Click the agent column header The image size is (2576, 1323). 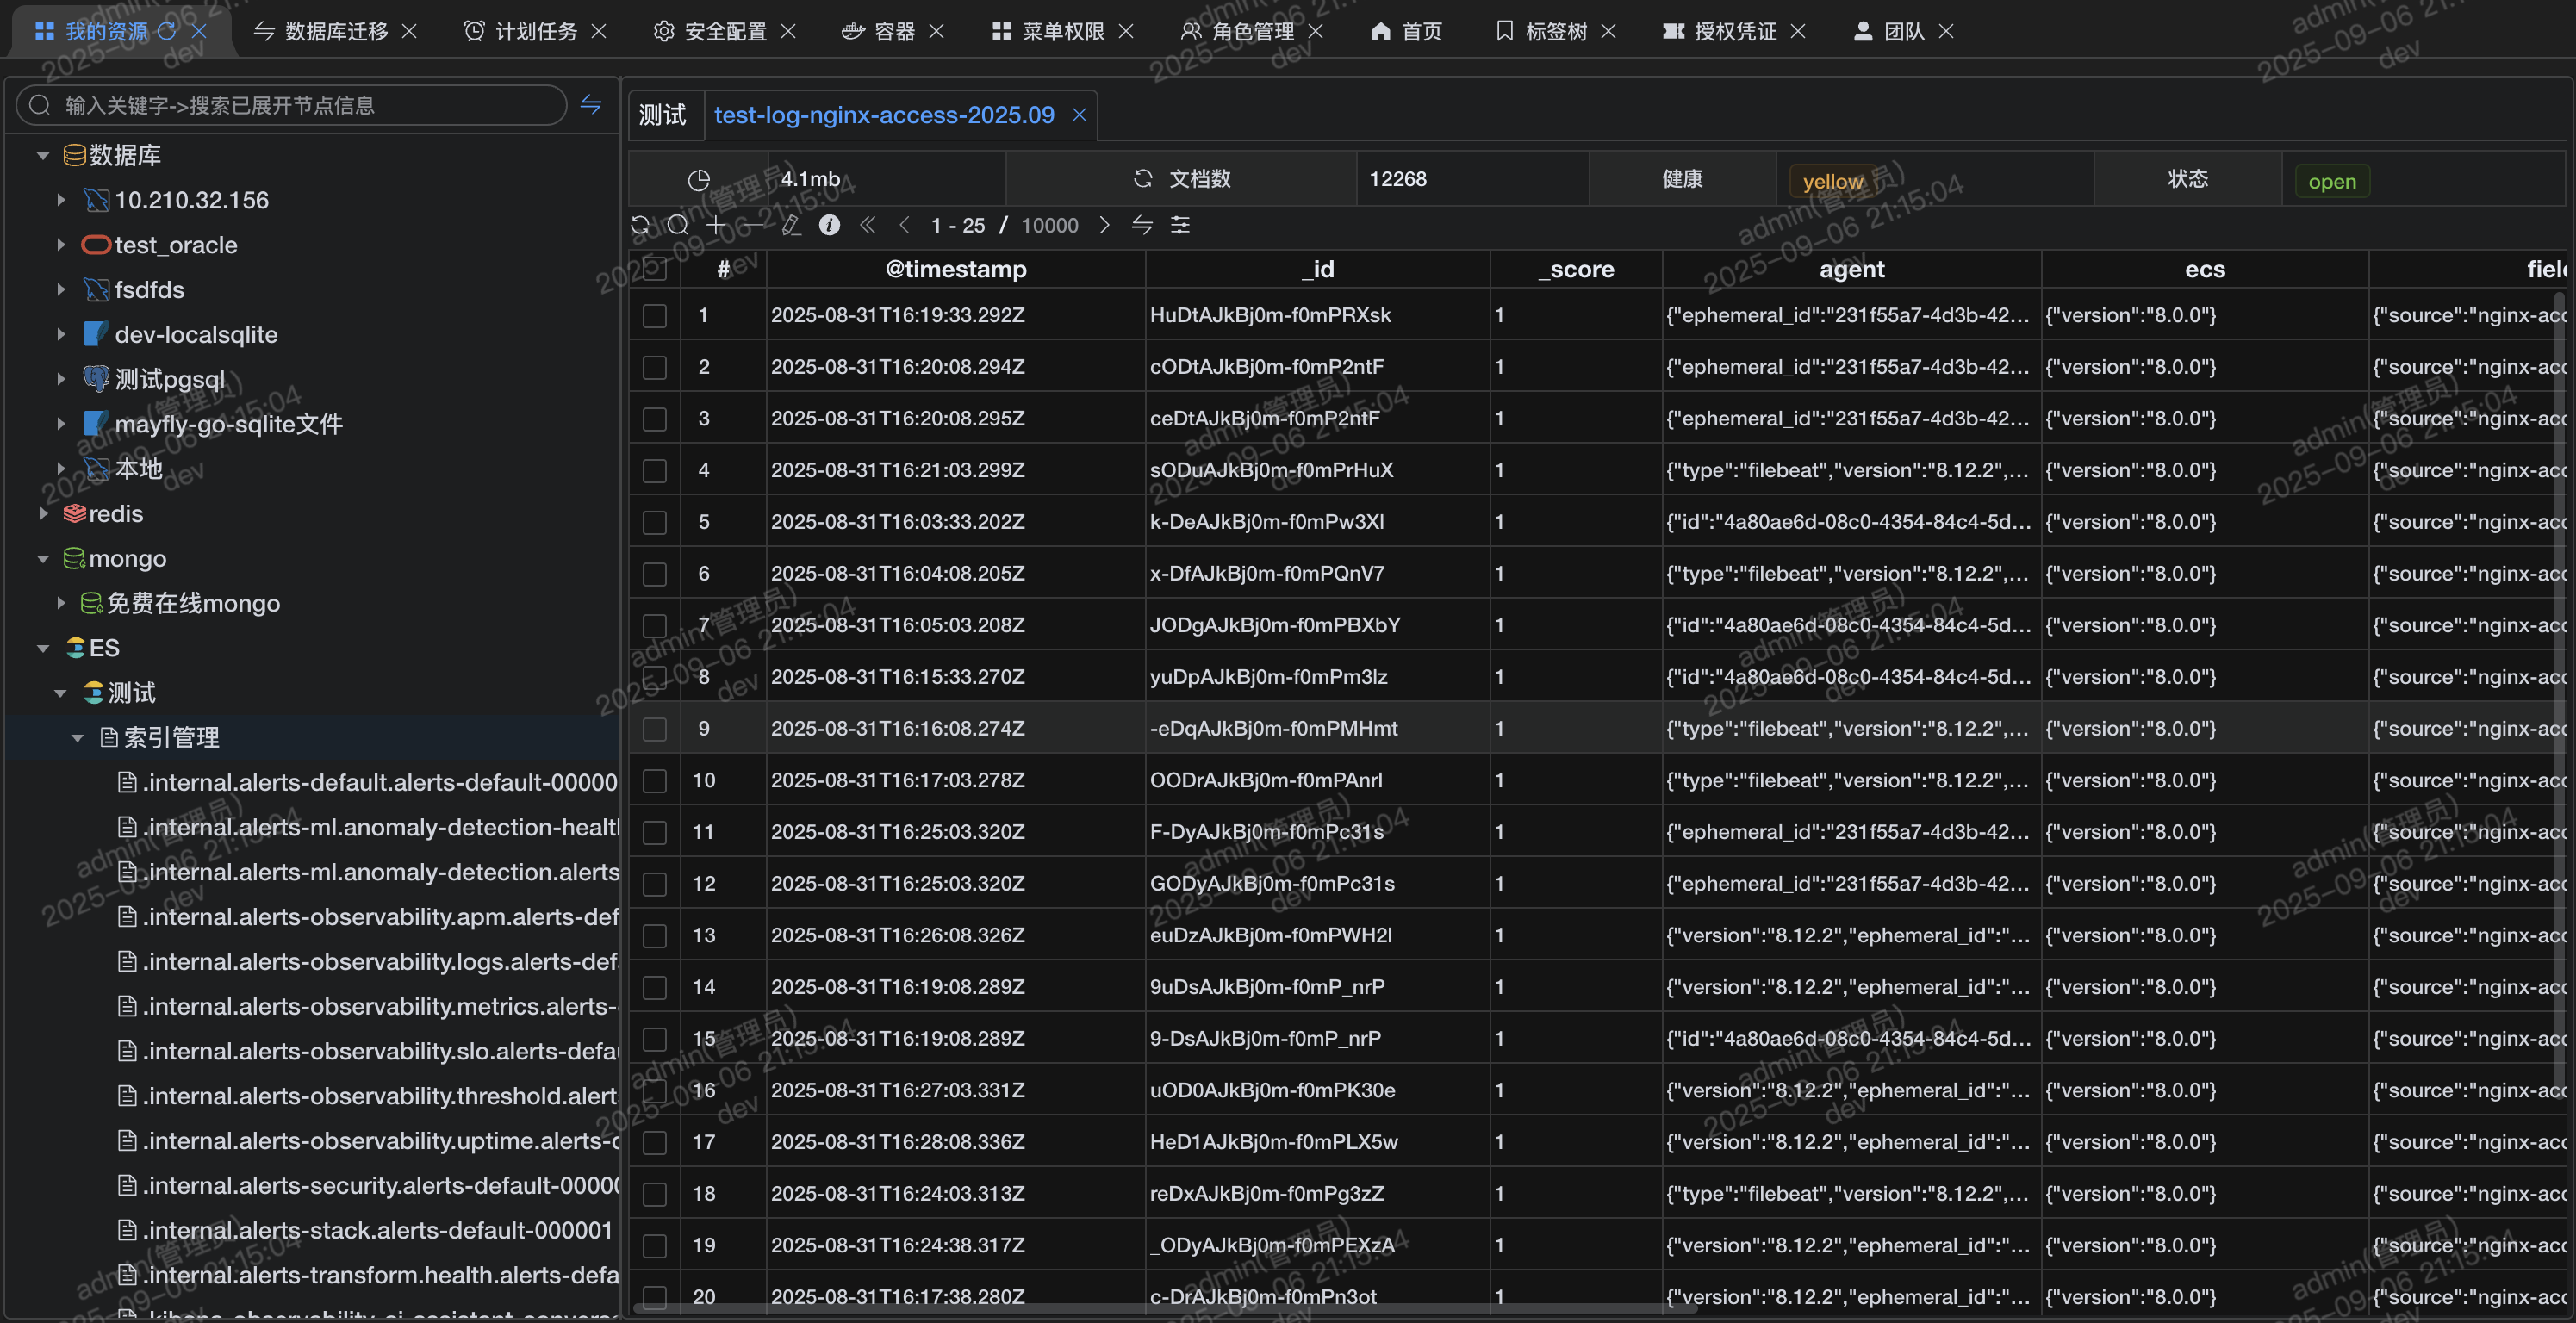1852,269
